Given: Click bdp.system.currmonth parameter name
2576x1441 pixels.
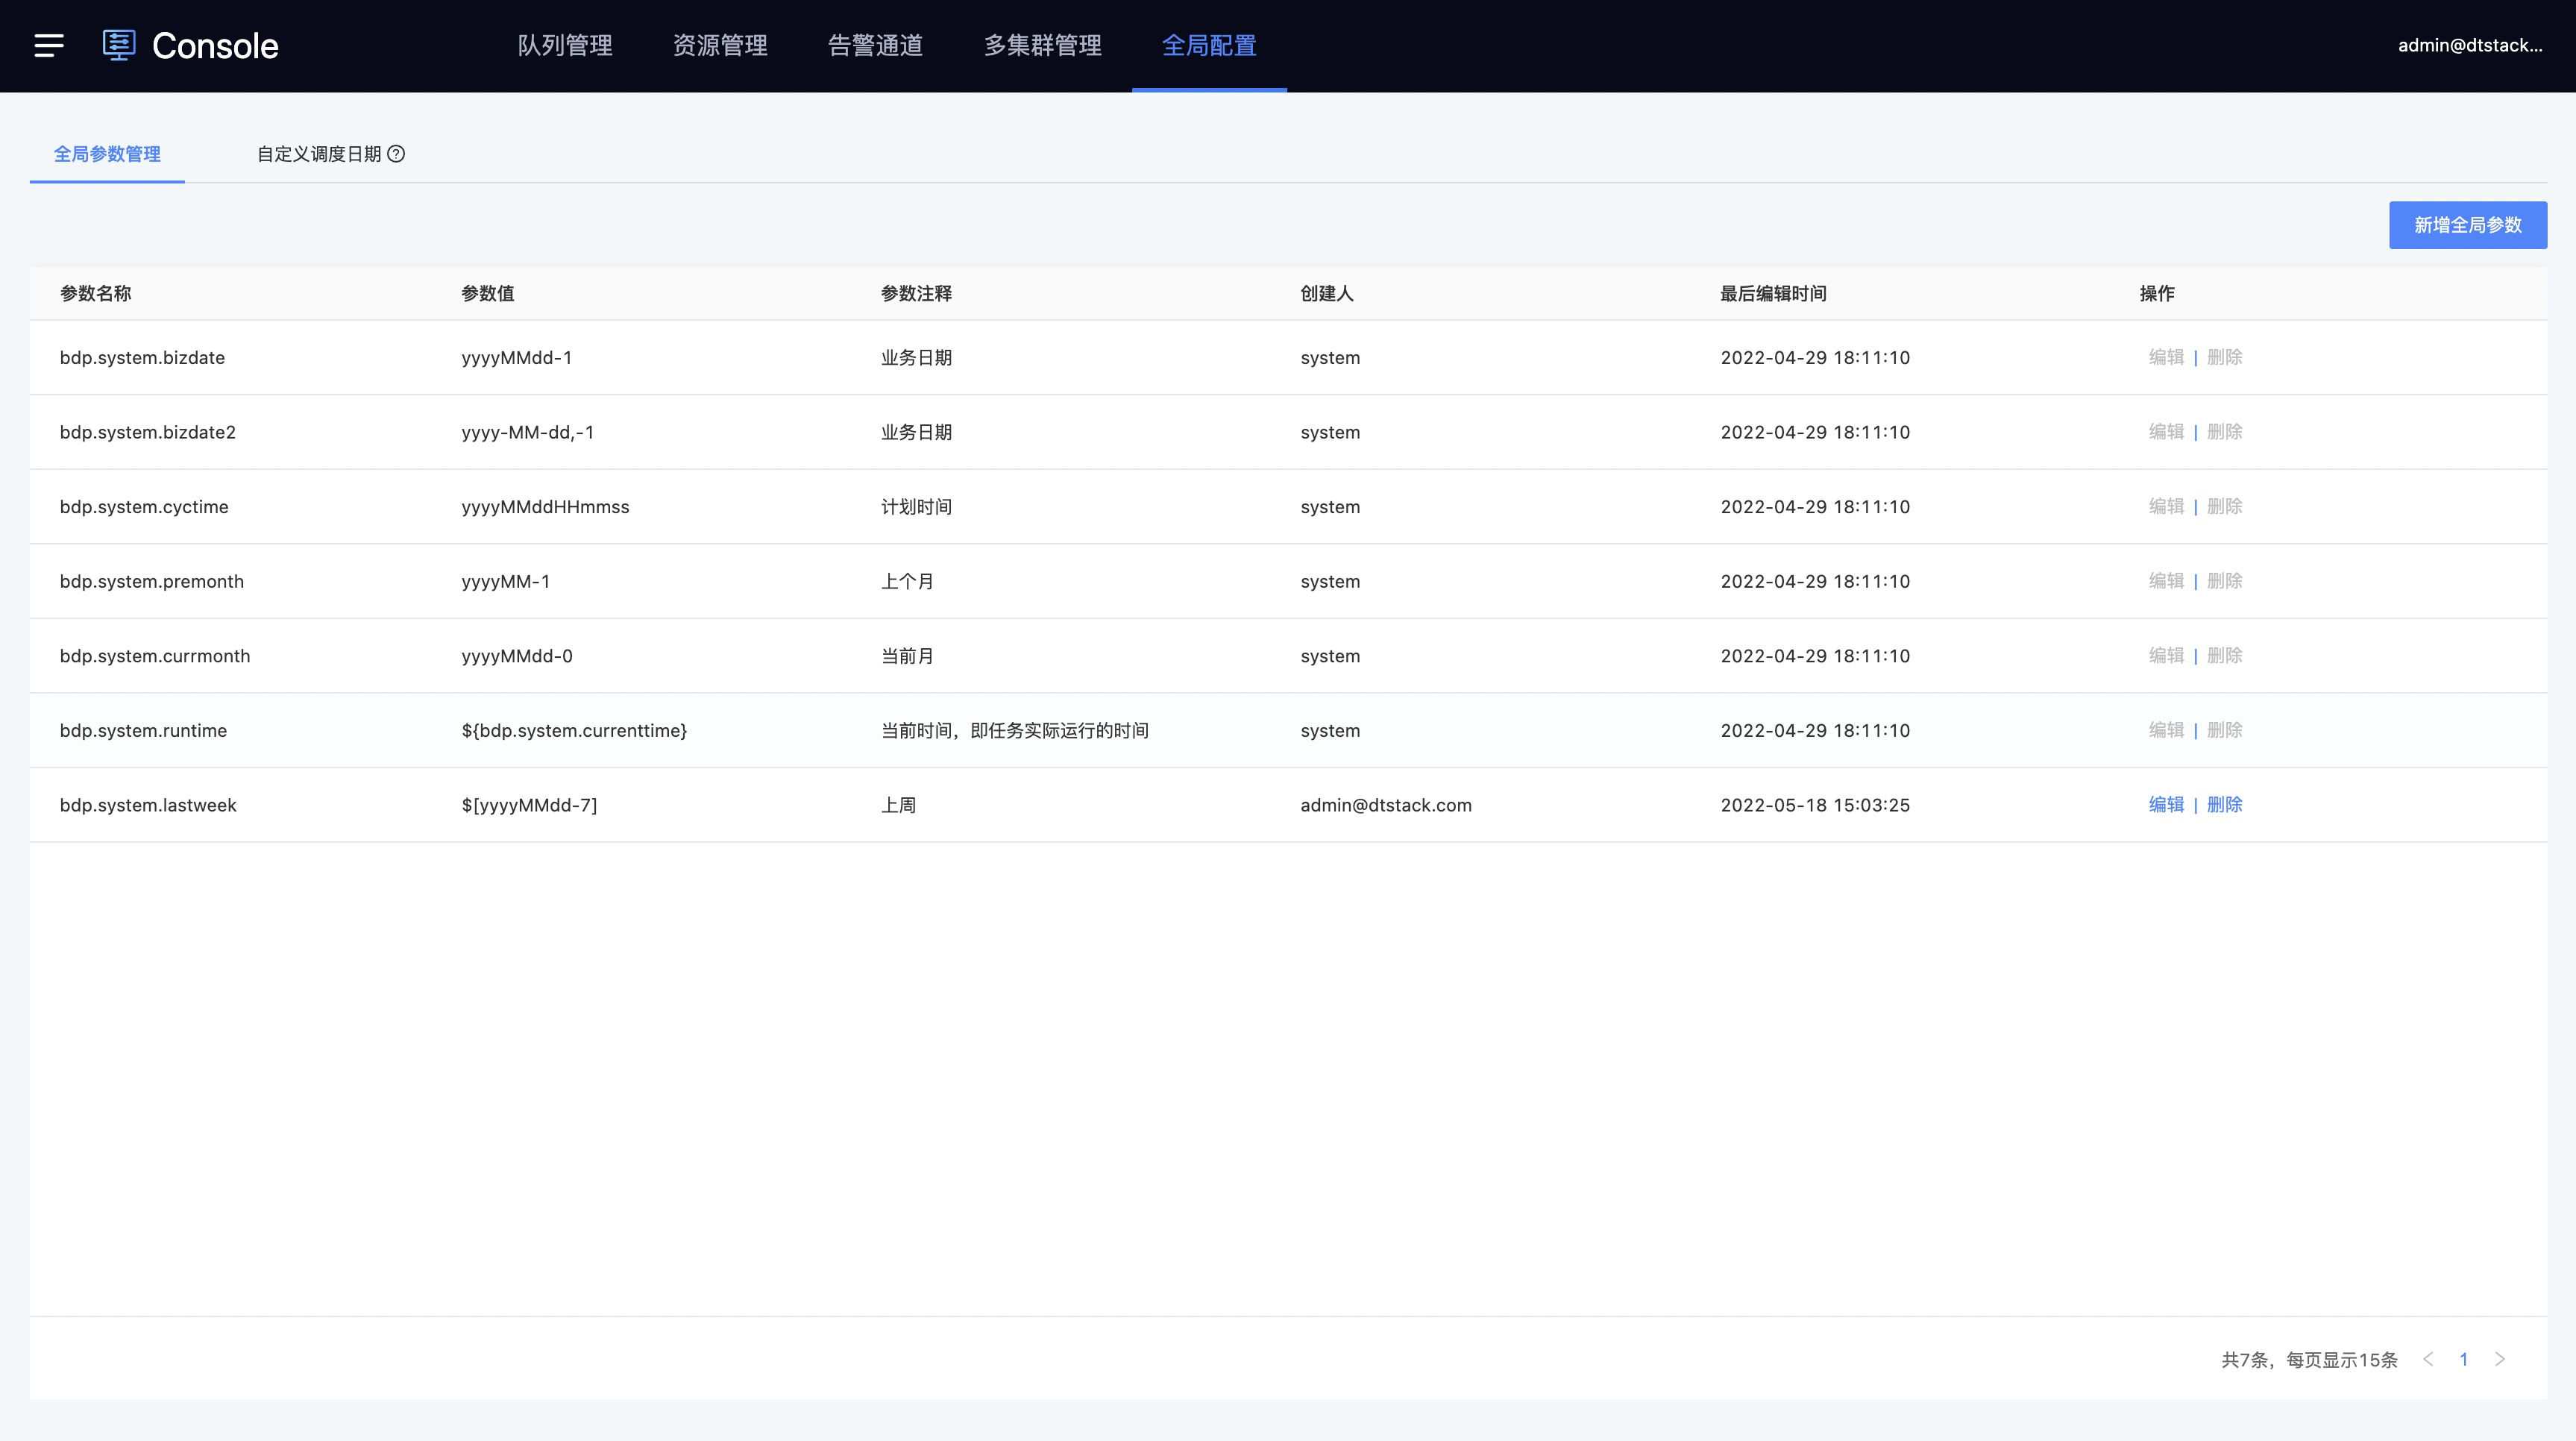Looking at the screenshot, I should pos(155,656).
